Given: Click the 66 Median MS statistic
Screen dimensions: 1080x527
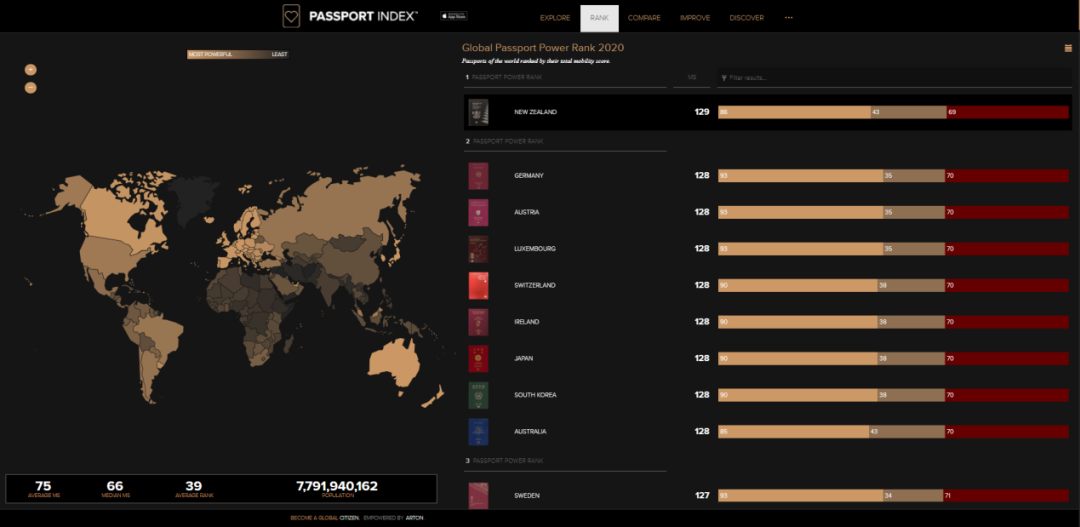Looking at the screenshot, I should [115, 489].
